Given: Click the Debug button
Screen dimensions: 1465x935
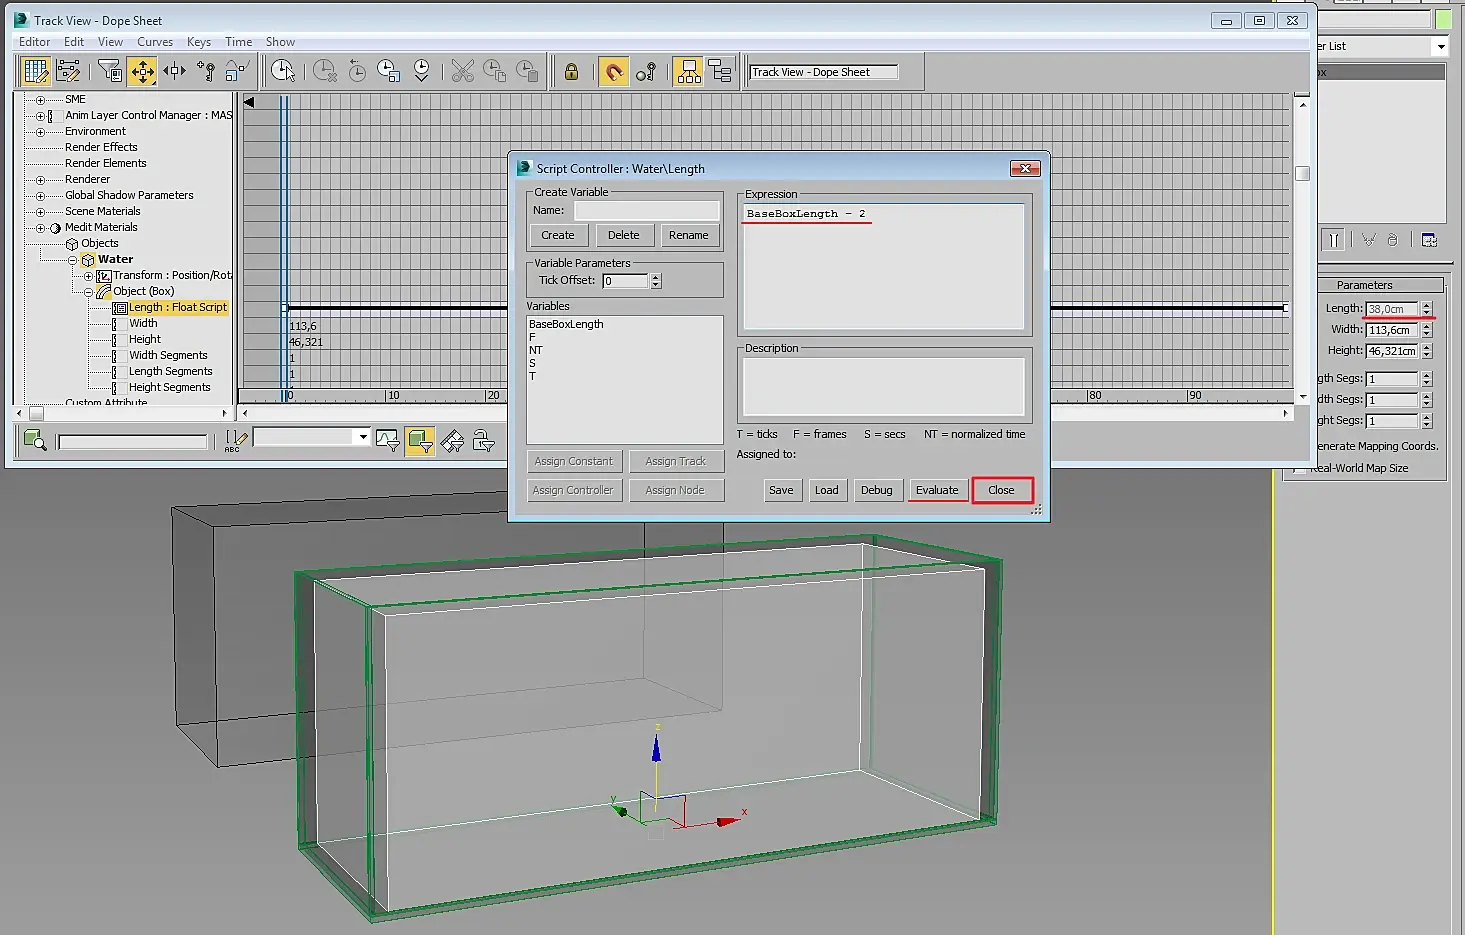Looking at the screenshot, I should pyautogui.click(x=877, y=490).
